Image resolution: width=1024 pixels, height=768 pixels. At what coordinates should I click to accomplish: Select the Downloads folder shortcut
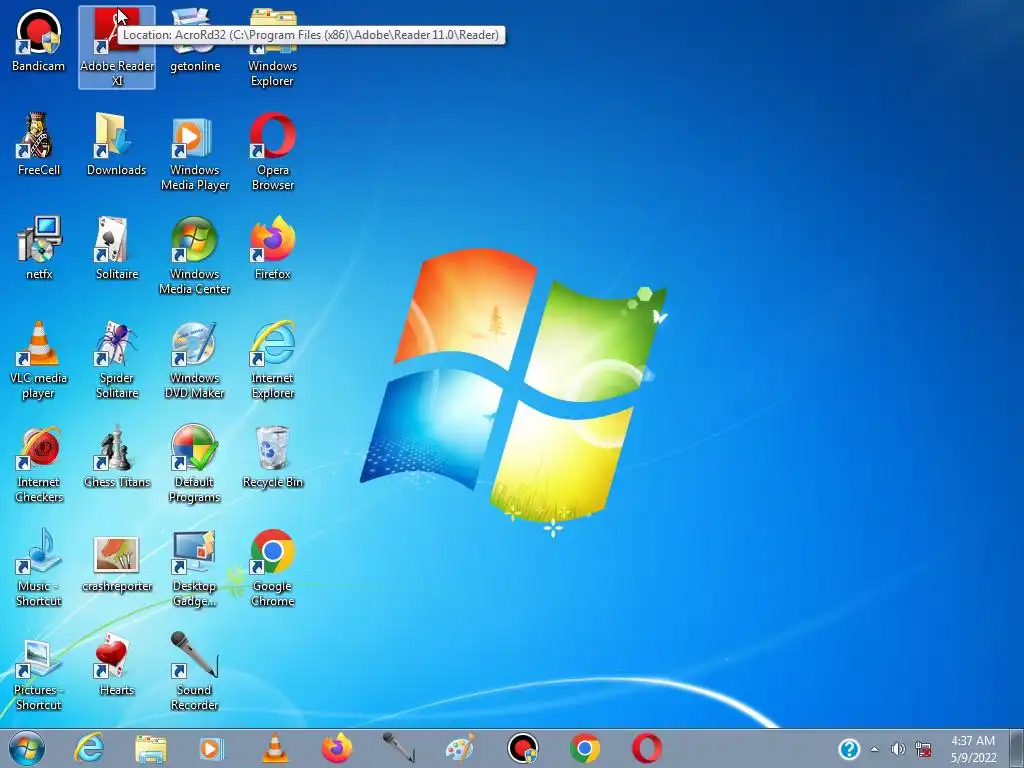point(117,144)
